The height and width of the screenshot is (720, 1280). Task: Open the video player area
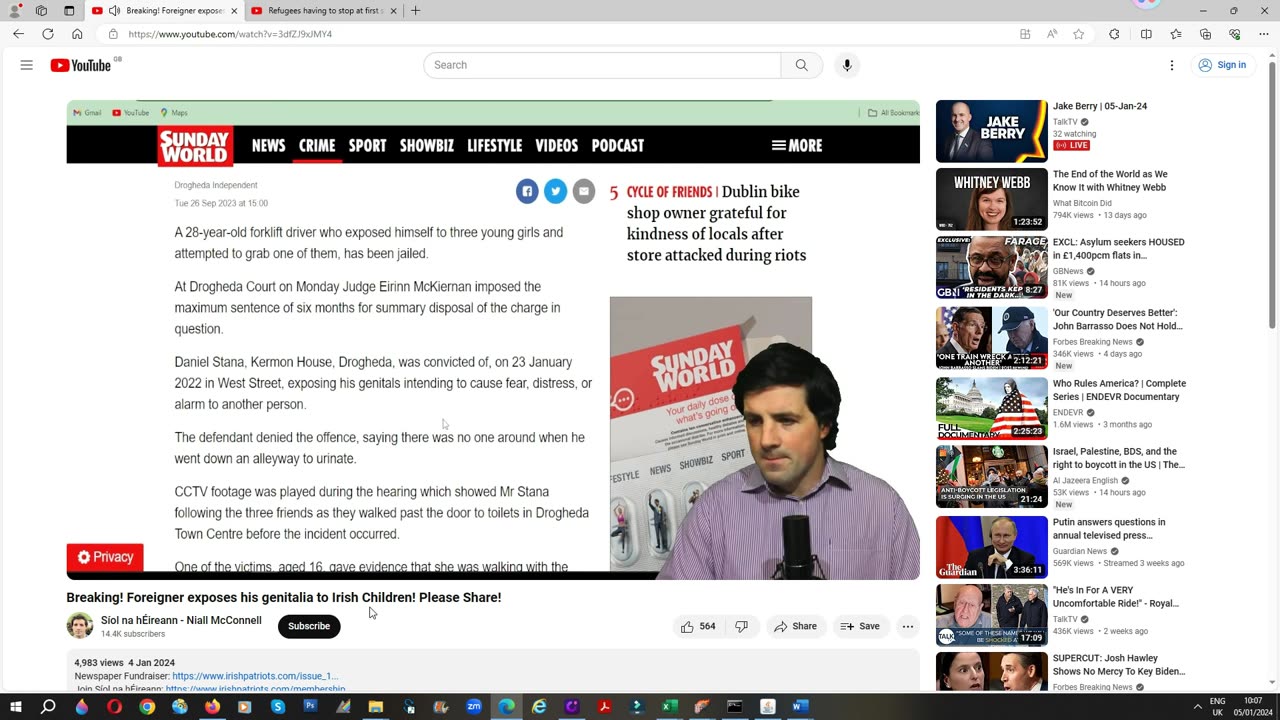493,340
